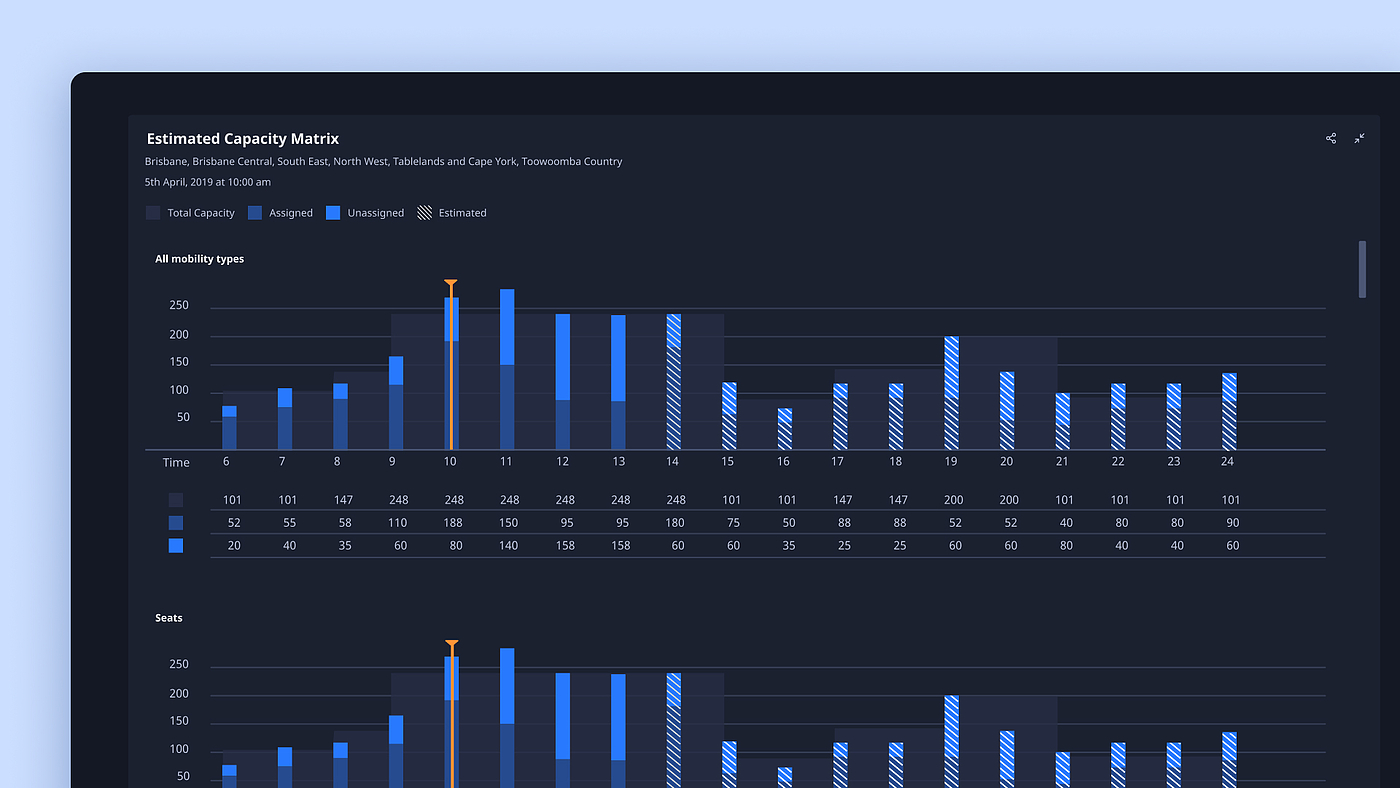Image resolution: width=1400 pixels, height=788 pixels.
Task: Toggle the Estimated hatched legend item
Action: [451, 213]
